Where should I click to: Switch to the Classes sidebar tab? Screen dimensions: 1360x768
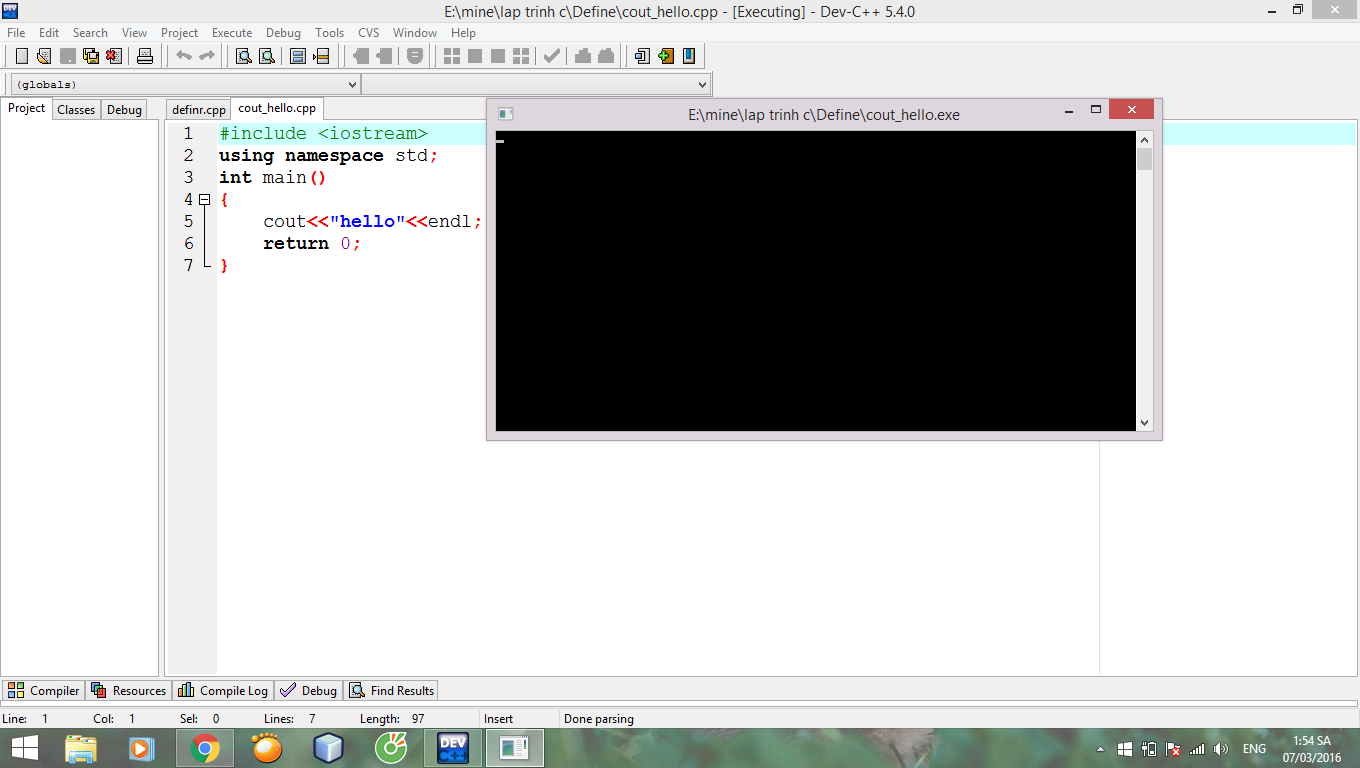click(x=76, y=110)
